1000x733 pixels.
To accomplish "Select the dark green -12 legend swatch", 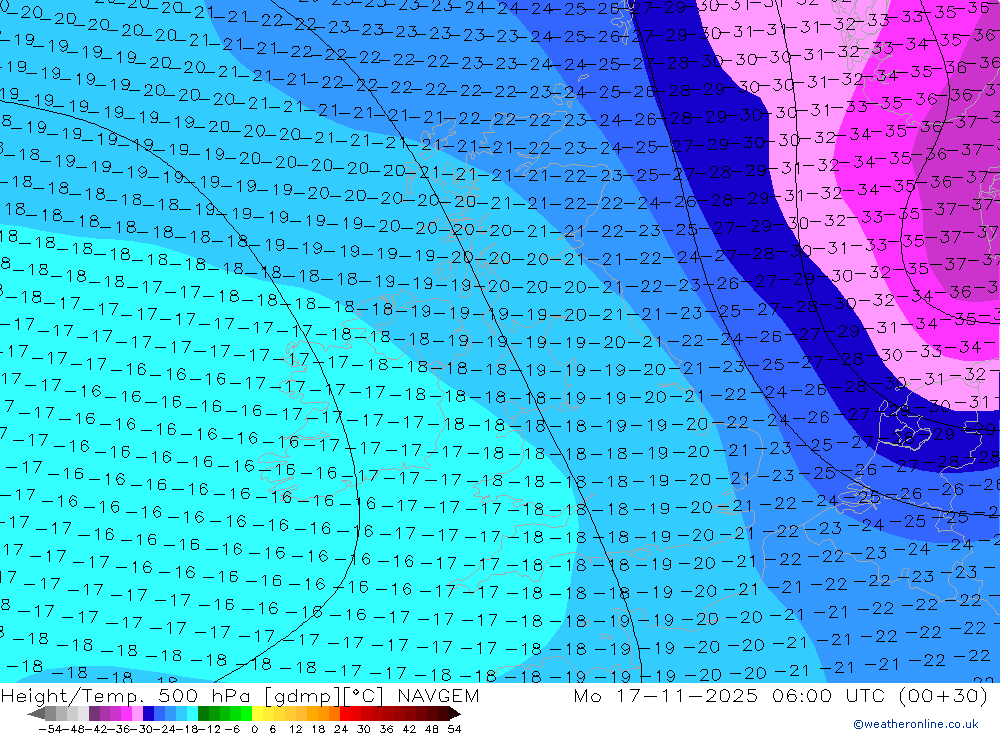I will [203, 713].
